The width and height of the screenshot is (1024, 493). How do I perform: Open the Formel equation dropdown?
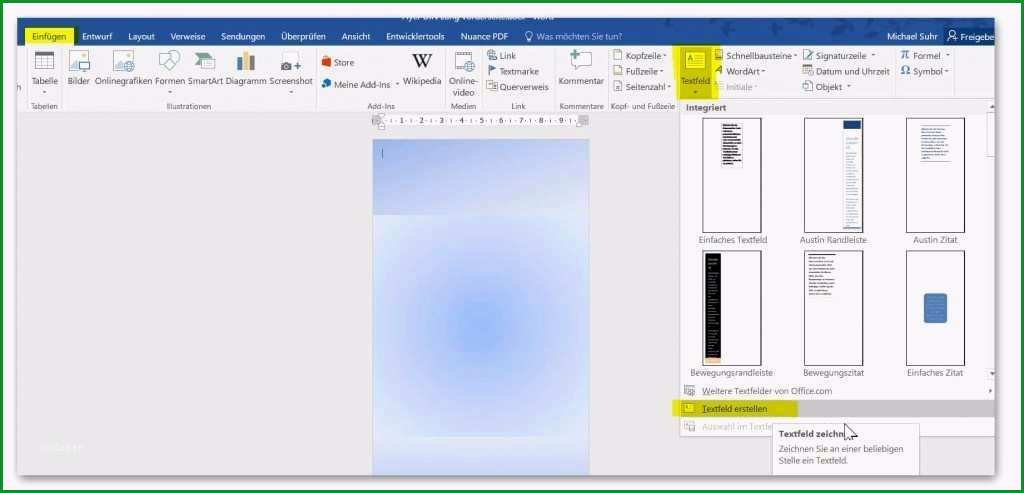[x=925, y=56]
